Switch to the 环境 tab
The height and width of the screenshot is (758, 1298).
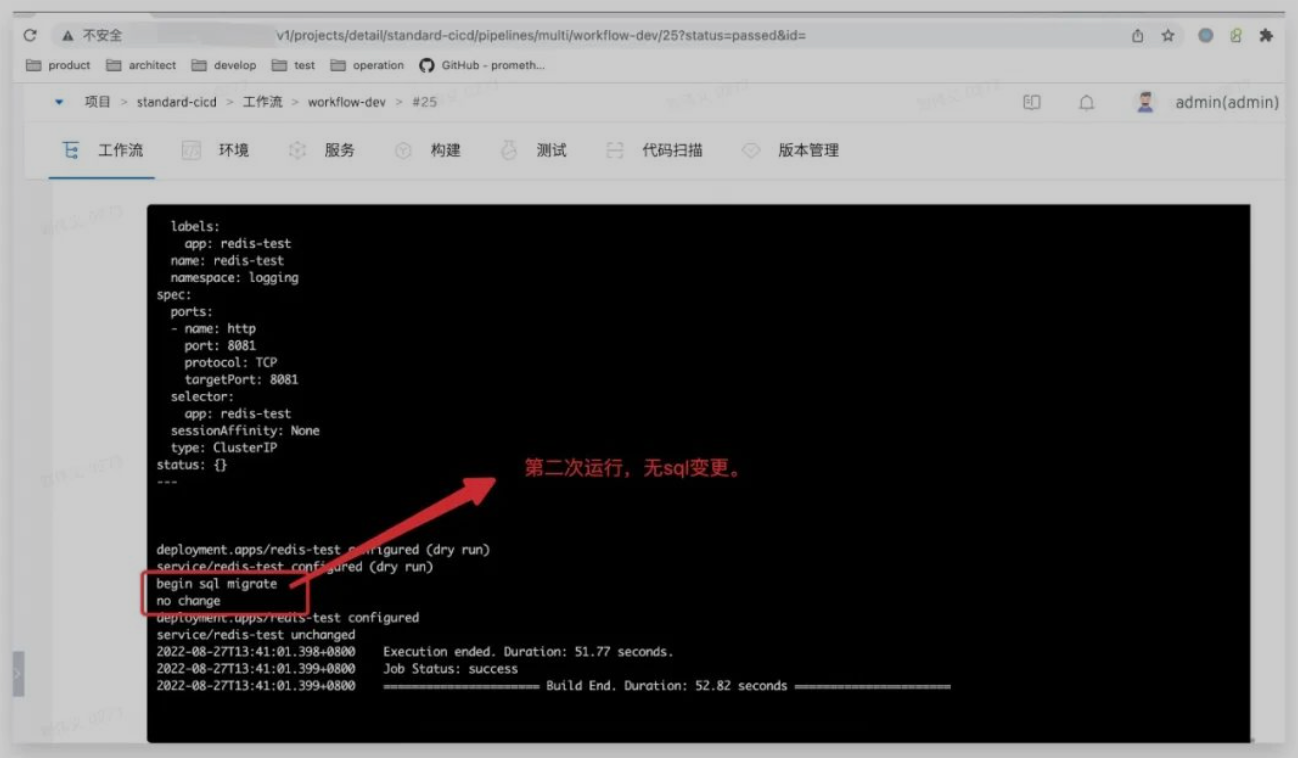click(x=215, y=150)
